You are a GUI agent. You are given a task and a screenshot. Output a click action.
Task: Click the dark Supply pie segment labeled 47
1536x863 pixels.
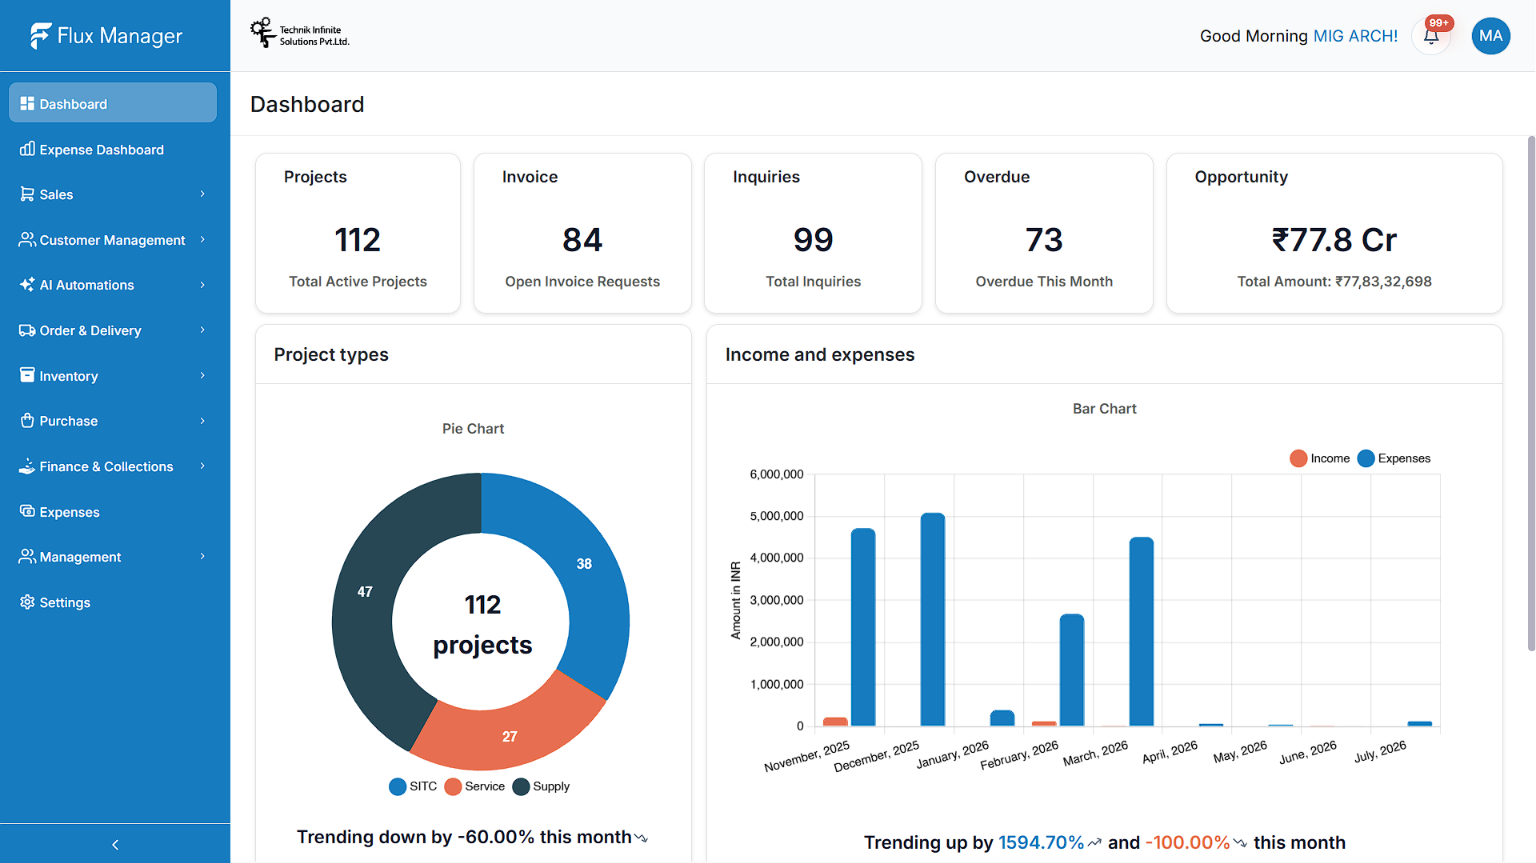(x=364, y=592)
